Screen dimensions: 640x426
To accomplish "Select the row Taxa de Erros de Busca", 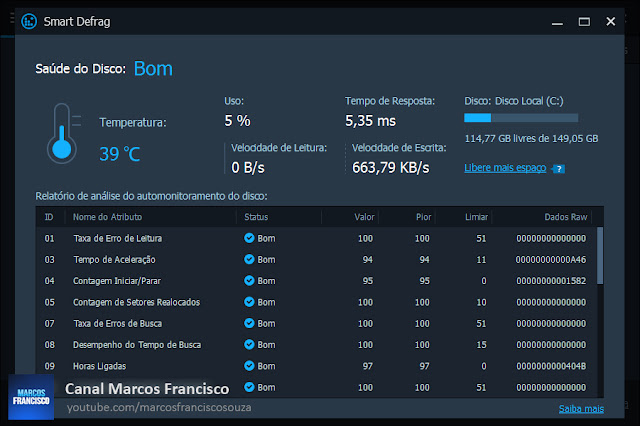I will (316, 324).
